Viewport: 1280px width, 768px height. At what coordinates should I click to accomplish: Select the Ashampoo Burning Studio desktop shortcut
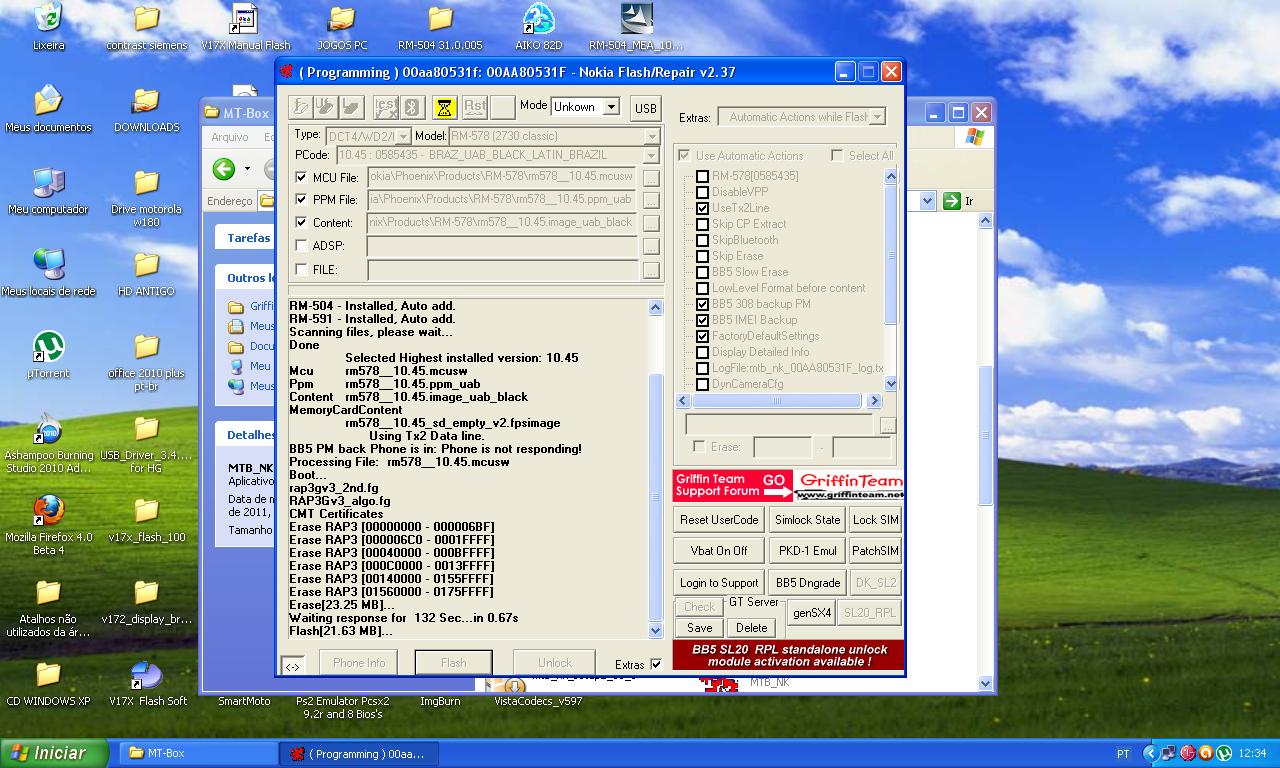(48, 445)
